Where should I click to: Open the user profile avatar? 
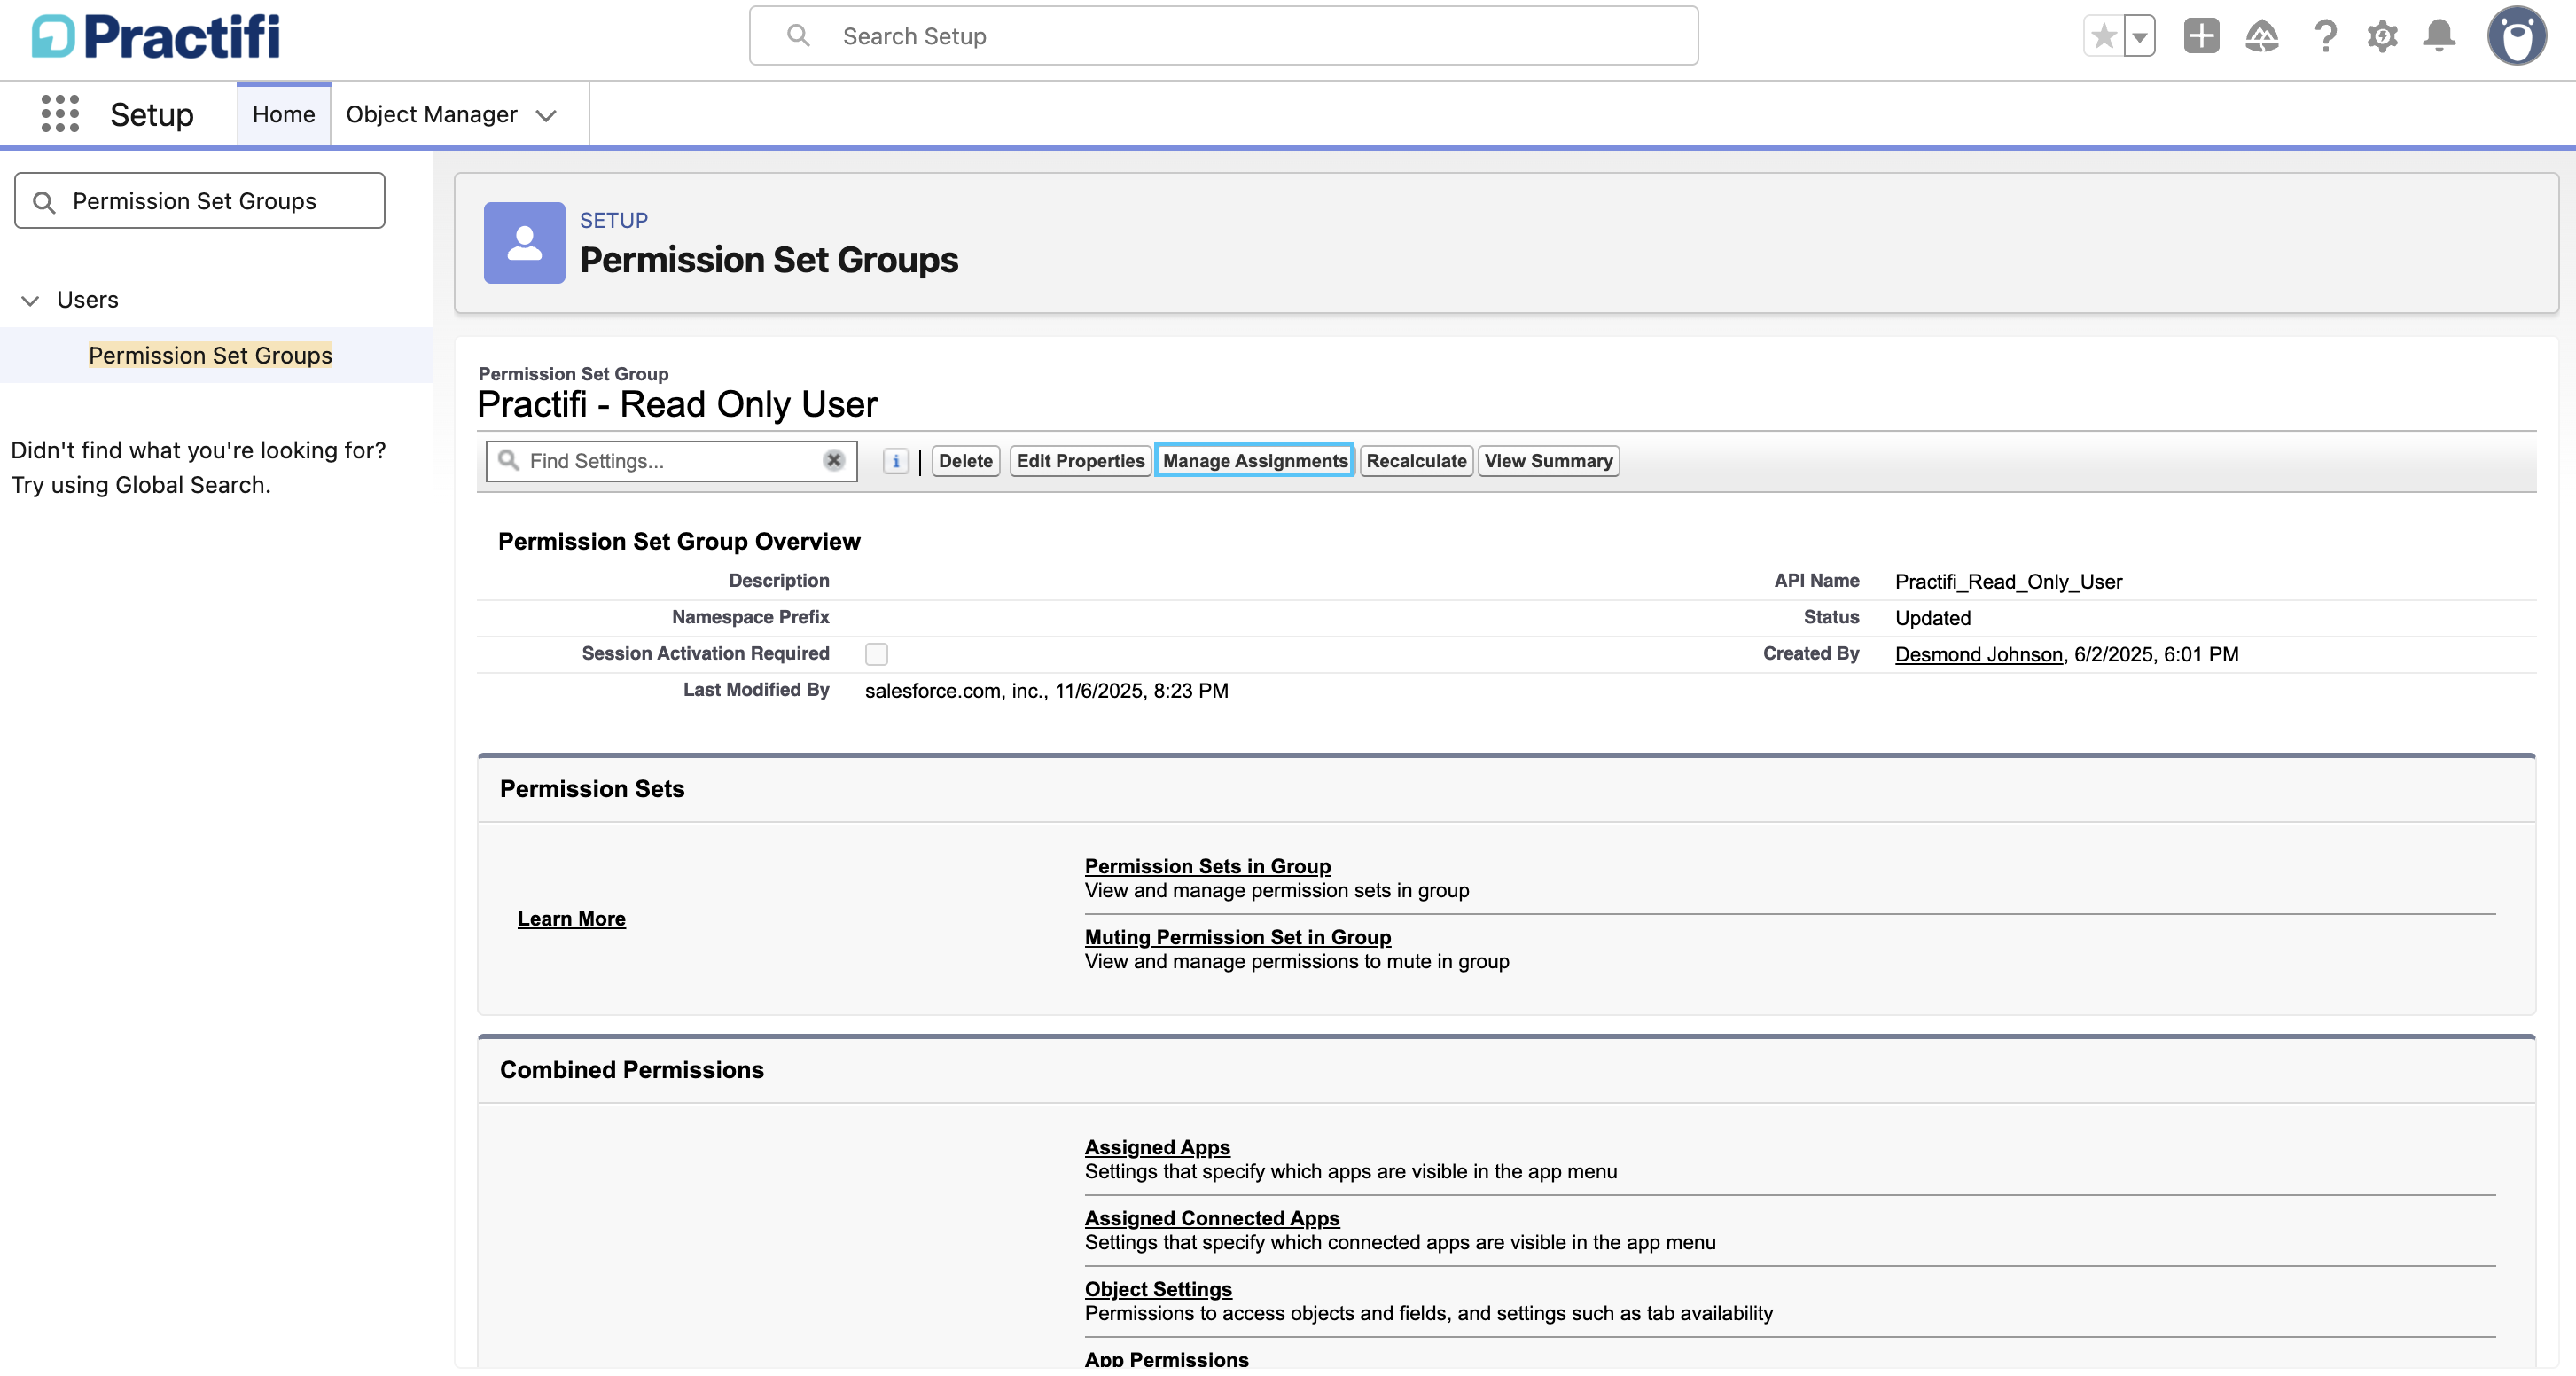(x=2517, y=36)
